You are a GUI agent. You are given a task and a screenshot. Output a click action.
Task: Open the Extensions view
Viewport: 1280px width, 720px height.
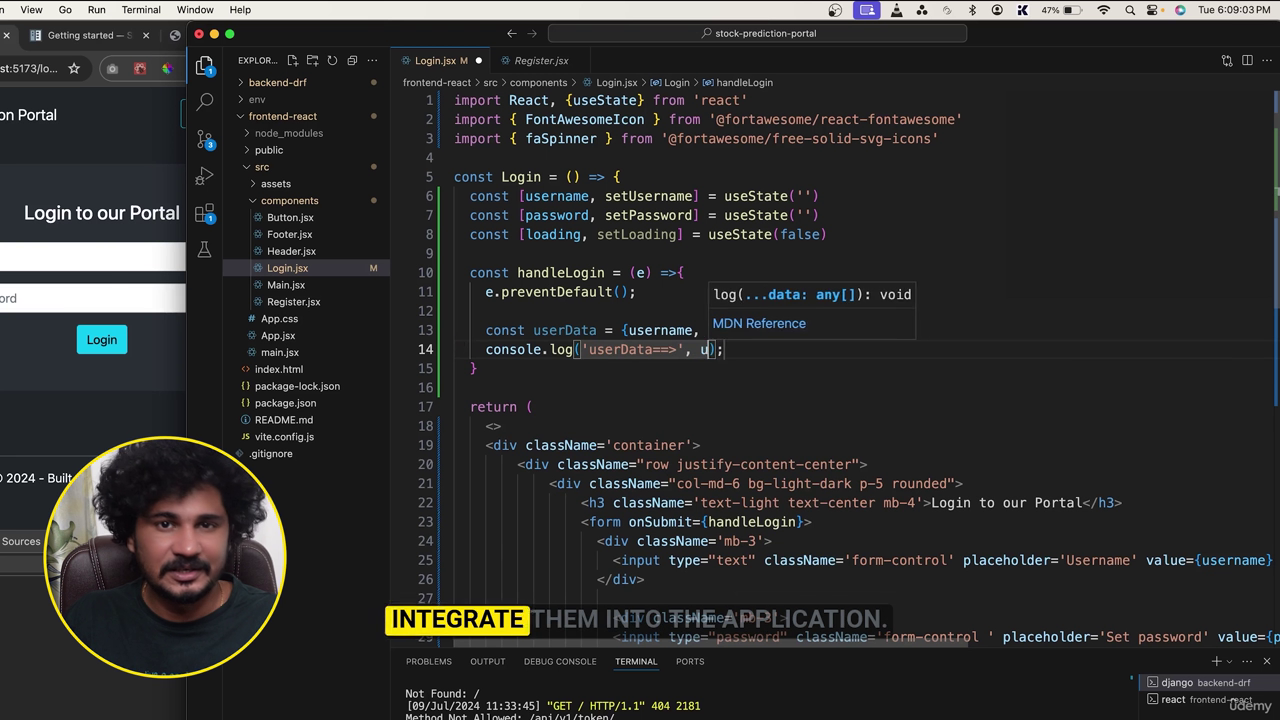point(205,213)
